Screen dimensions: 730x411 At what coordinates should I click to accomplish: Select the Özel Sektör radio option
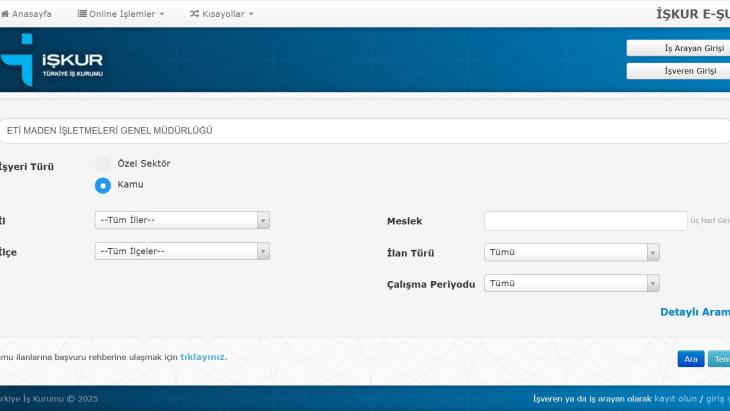[x=103, y=164]
